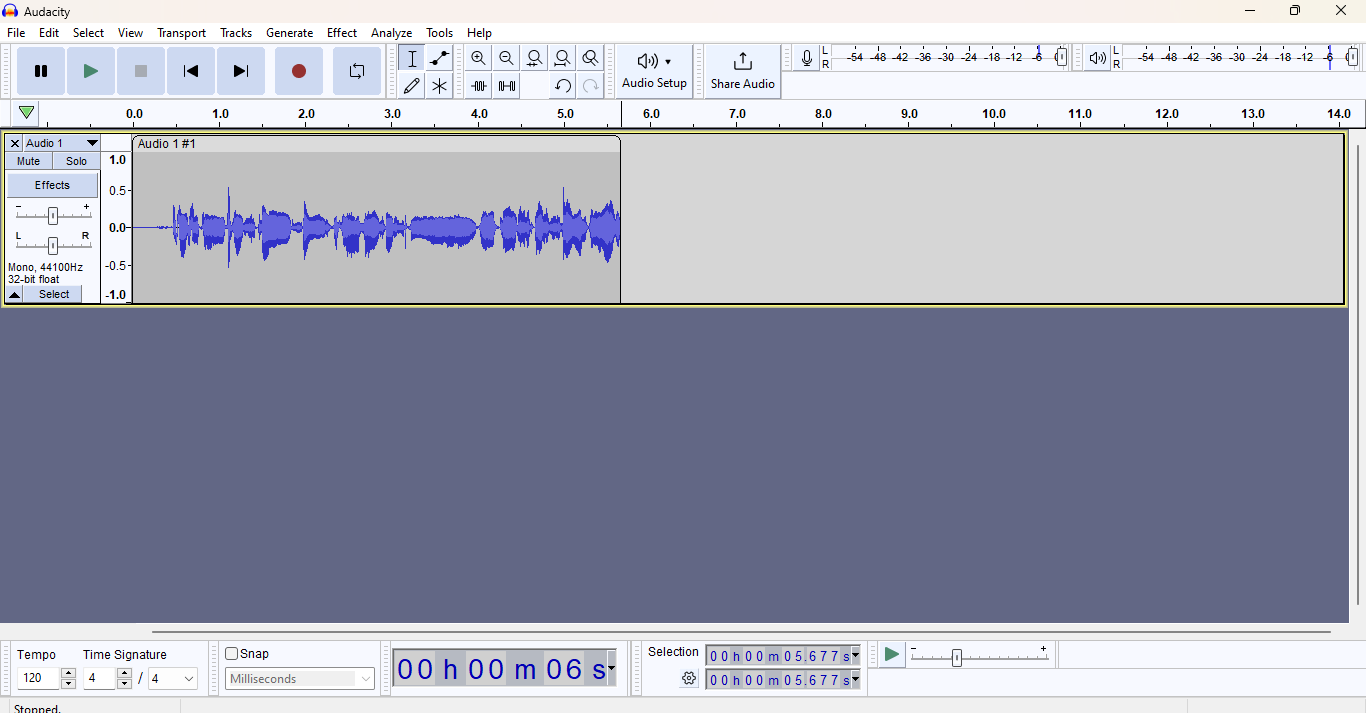Mute the Audio 1 track
1366x713 pixels.
pos(27,161)
